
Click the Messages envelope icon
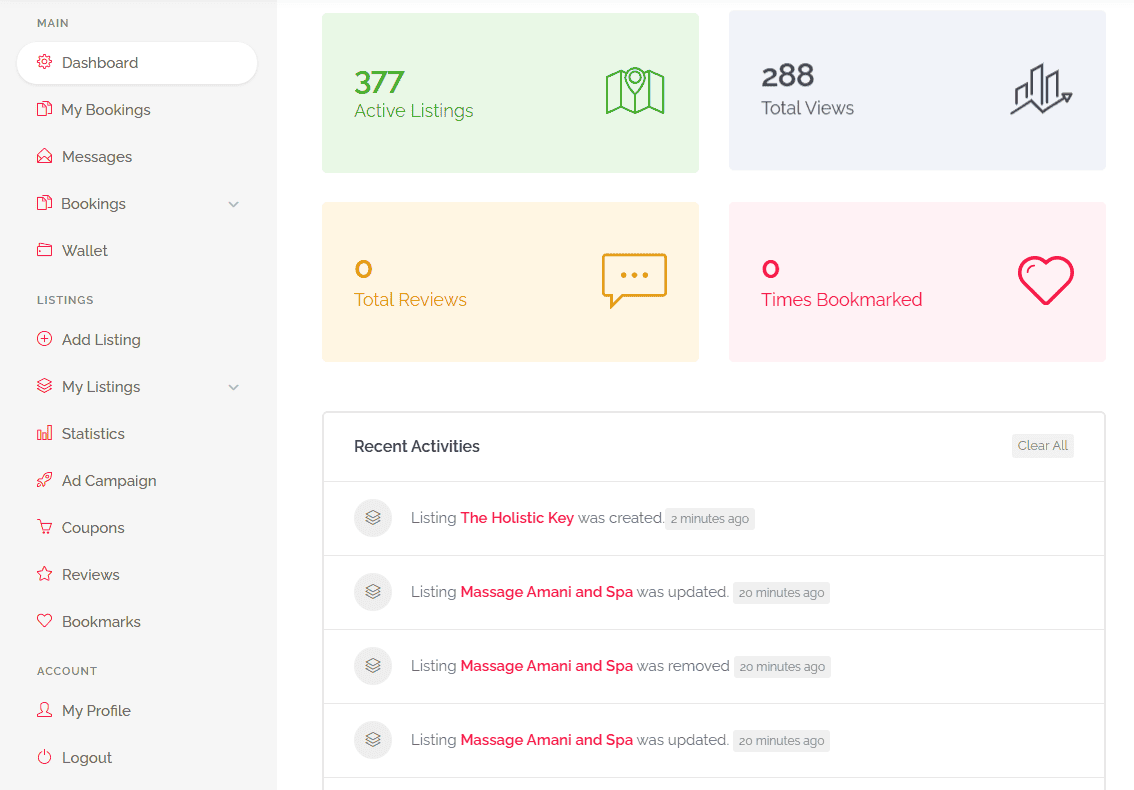(x=44, y=156)
